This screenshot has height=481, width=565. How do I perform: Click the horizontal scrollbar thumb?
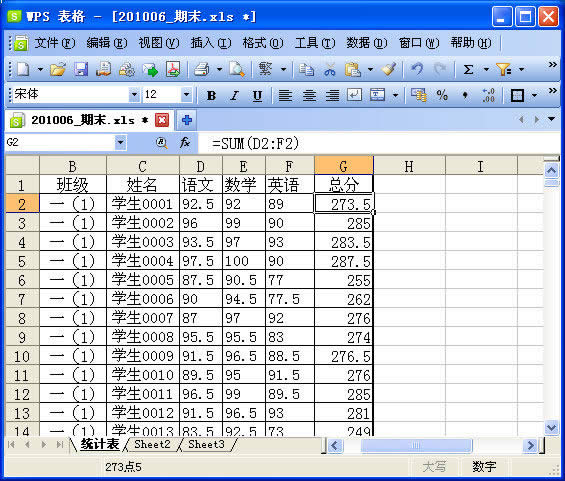click(416, 446)
